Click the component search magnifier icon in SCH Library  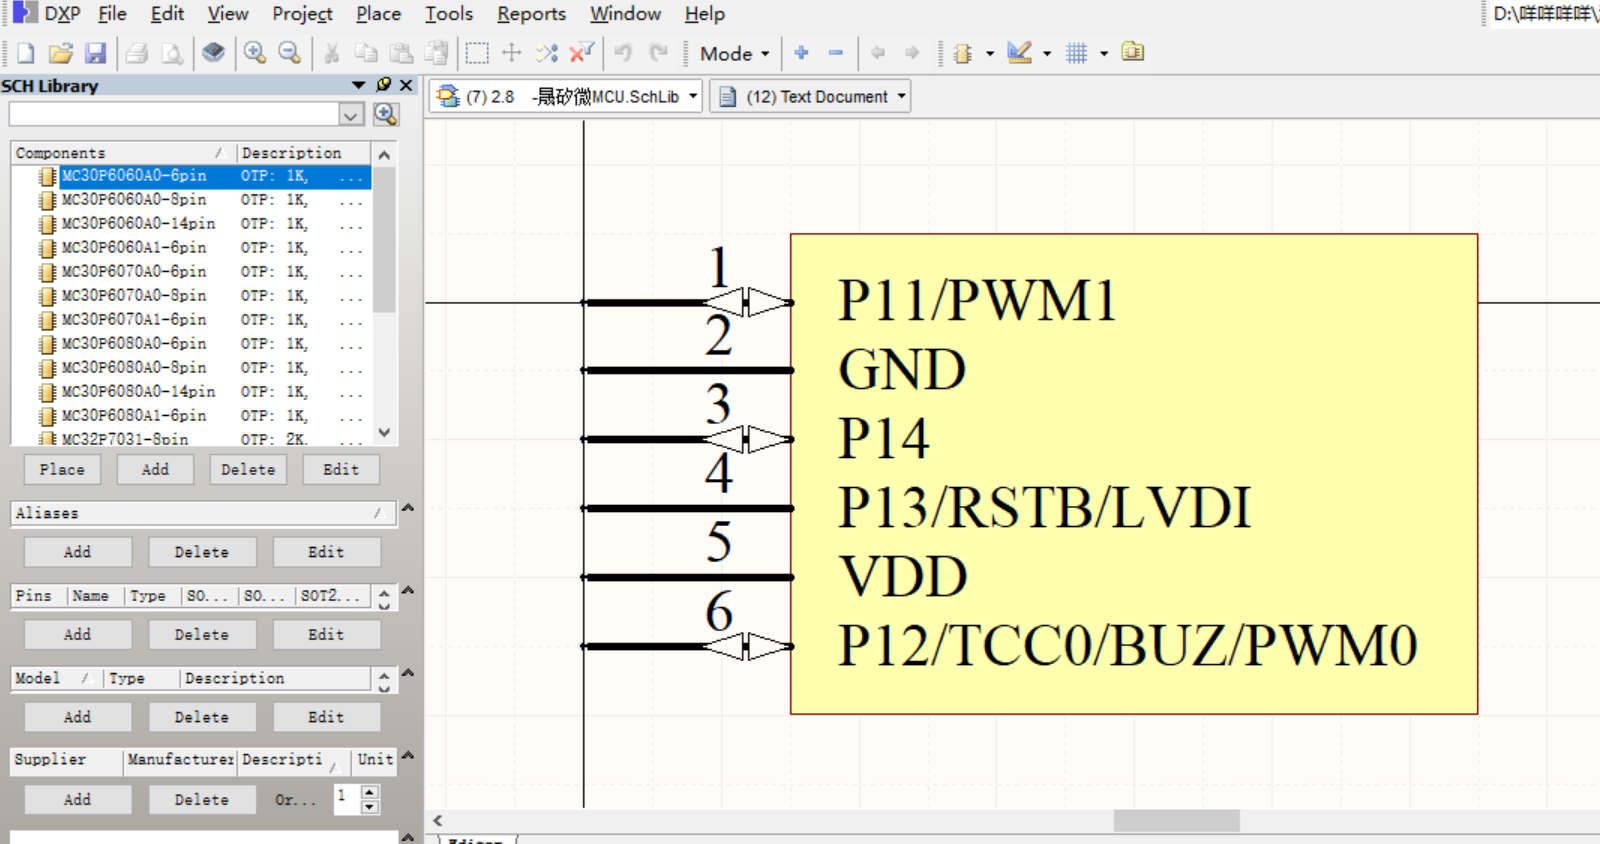(x=386, y=115)
